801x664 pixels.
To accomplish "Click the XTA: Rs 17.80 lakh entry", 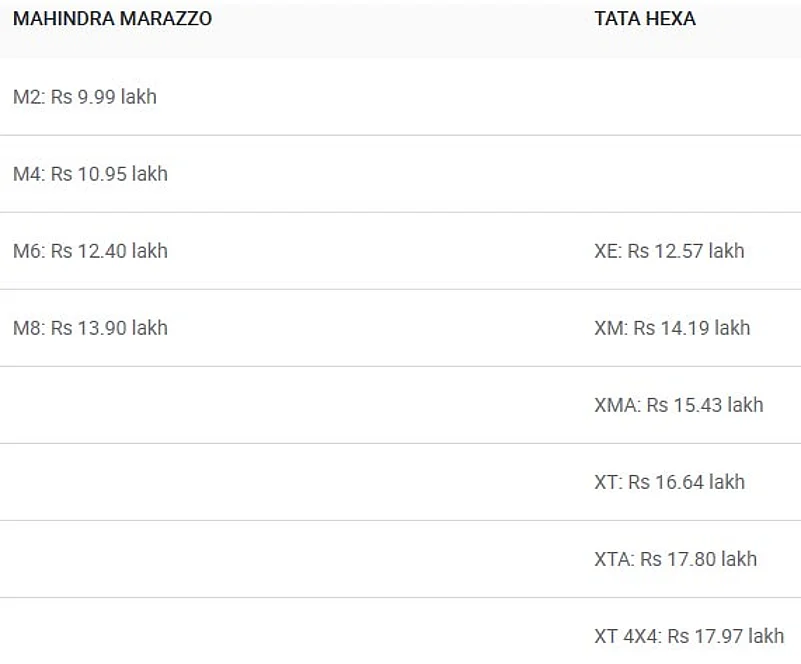I will [675, 559].
